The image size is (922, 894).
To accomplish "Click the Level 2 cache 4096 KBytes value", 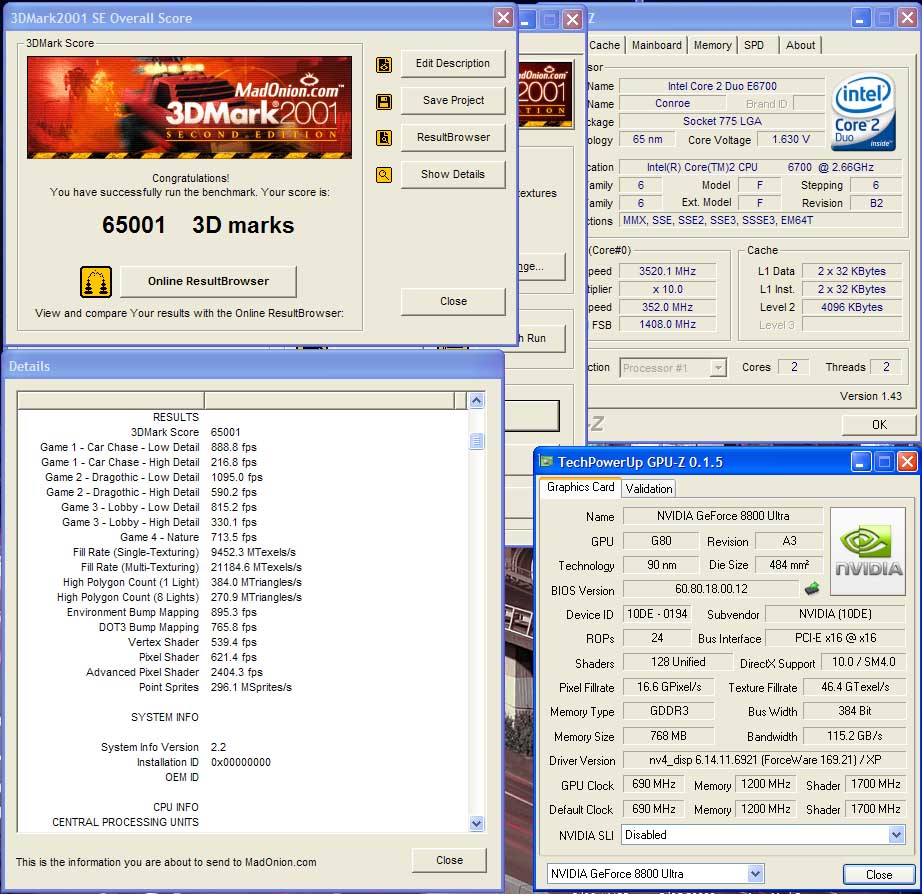I will tap(852, 307).
